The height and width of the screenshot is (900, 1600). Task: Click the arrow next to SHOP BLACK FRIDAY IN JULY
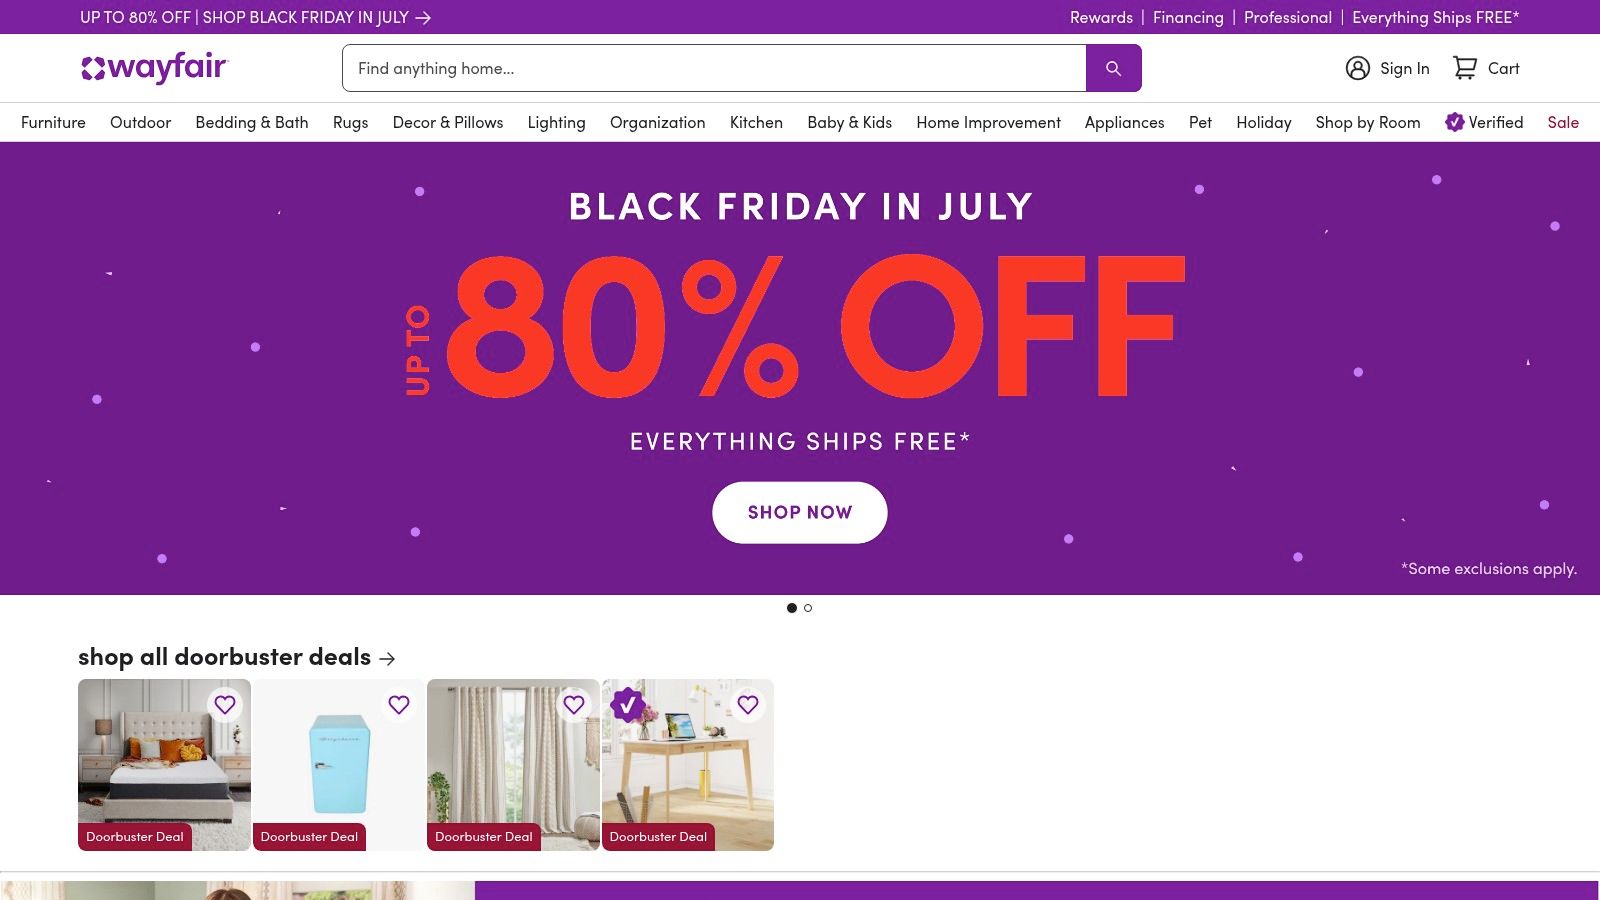[x=423, y=17]
